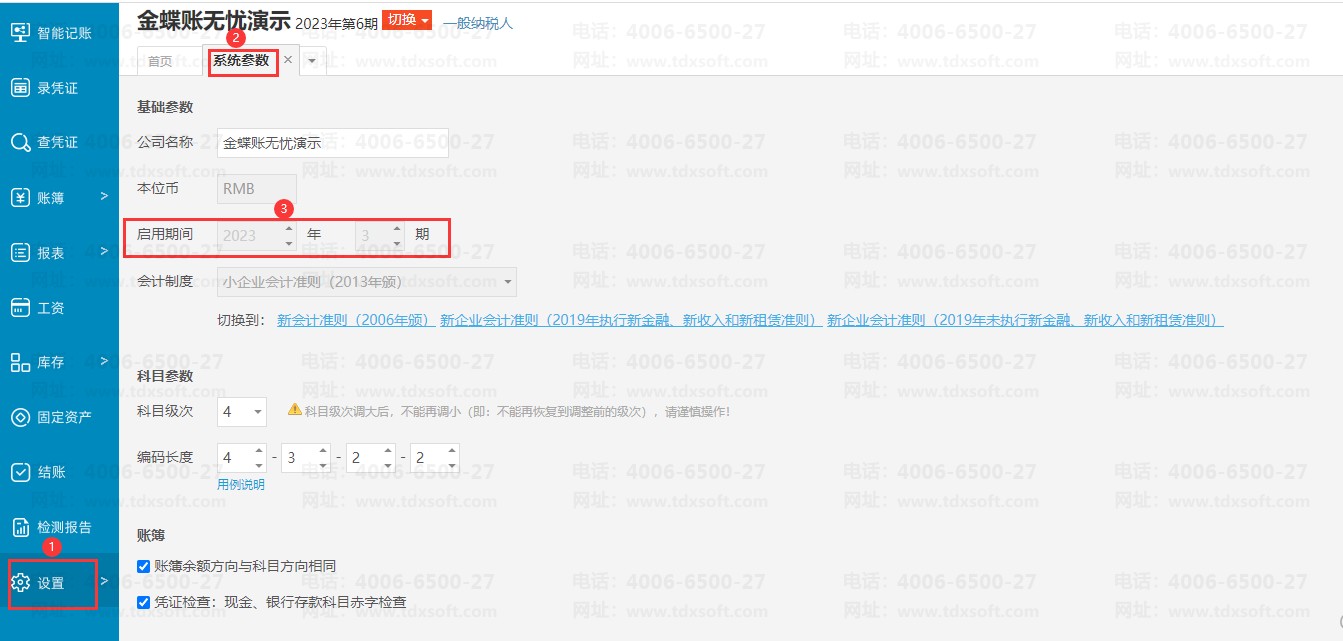
Task: Click the 基础参数 section heading
Action: (165, 107)
